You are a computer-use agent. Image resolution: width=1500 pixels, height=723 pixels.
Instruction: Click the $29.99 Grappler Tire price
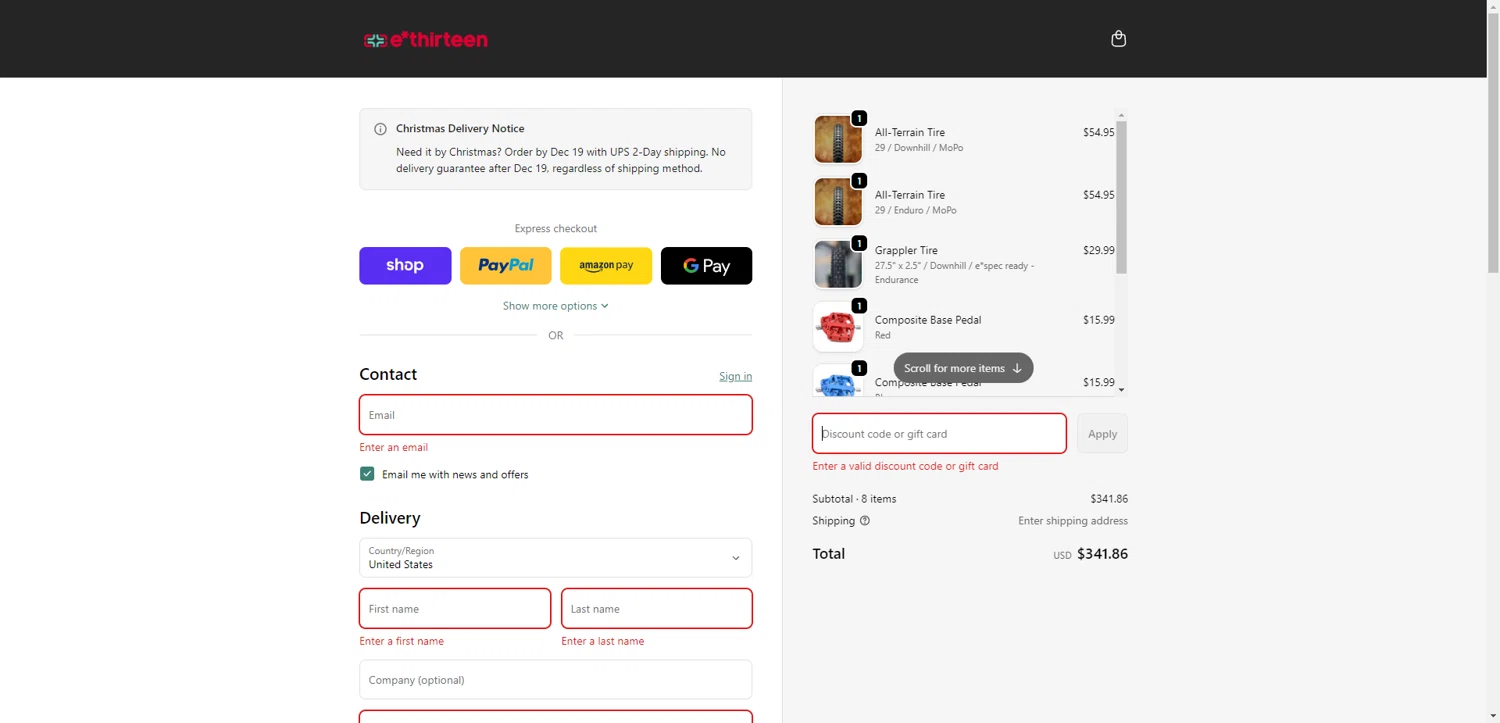coord(1098,250)
